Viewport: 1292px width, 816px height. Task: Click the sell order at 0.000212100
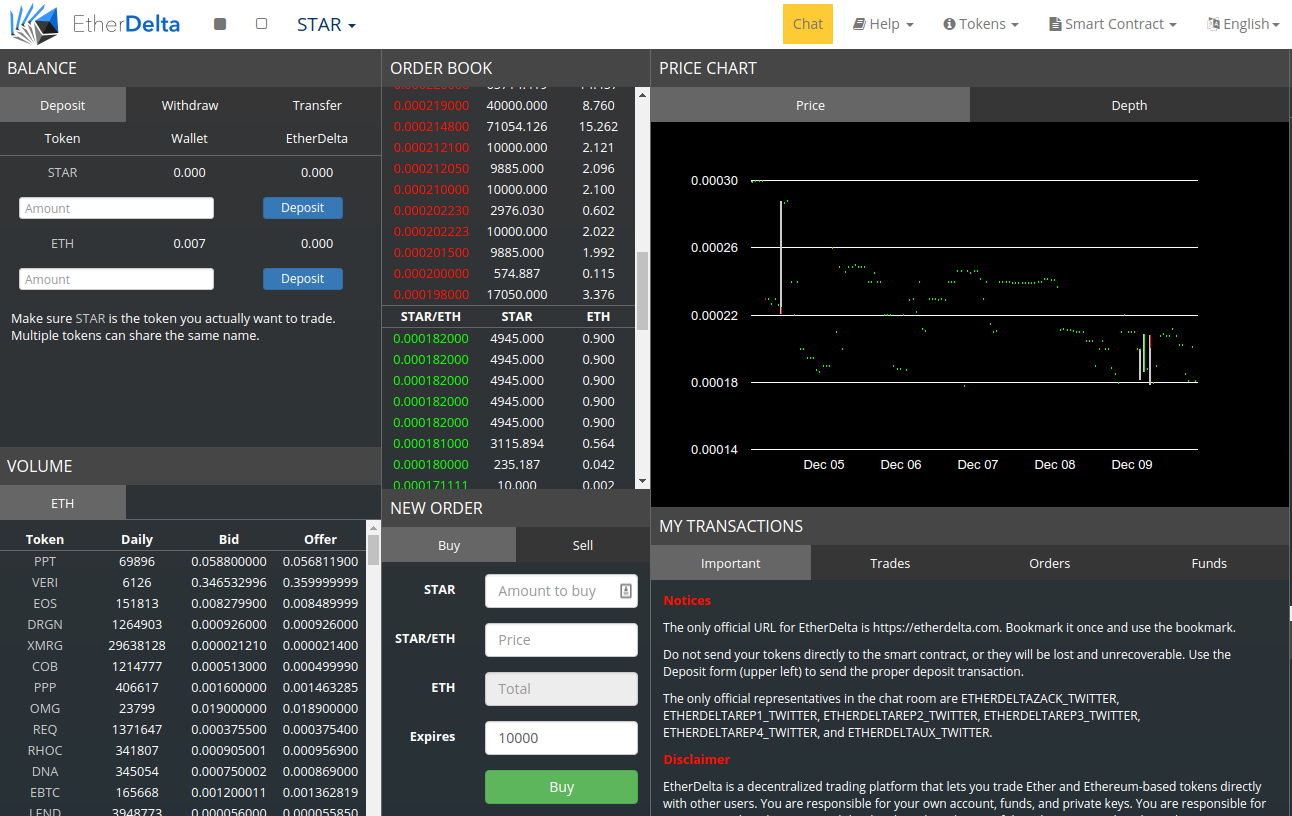point(508,148)
